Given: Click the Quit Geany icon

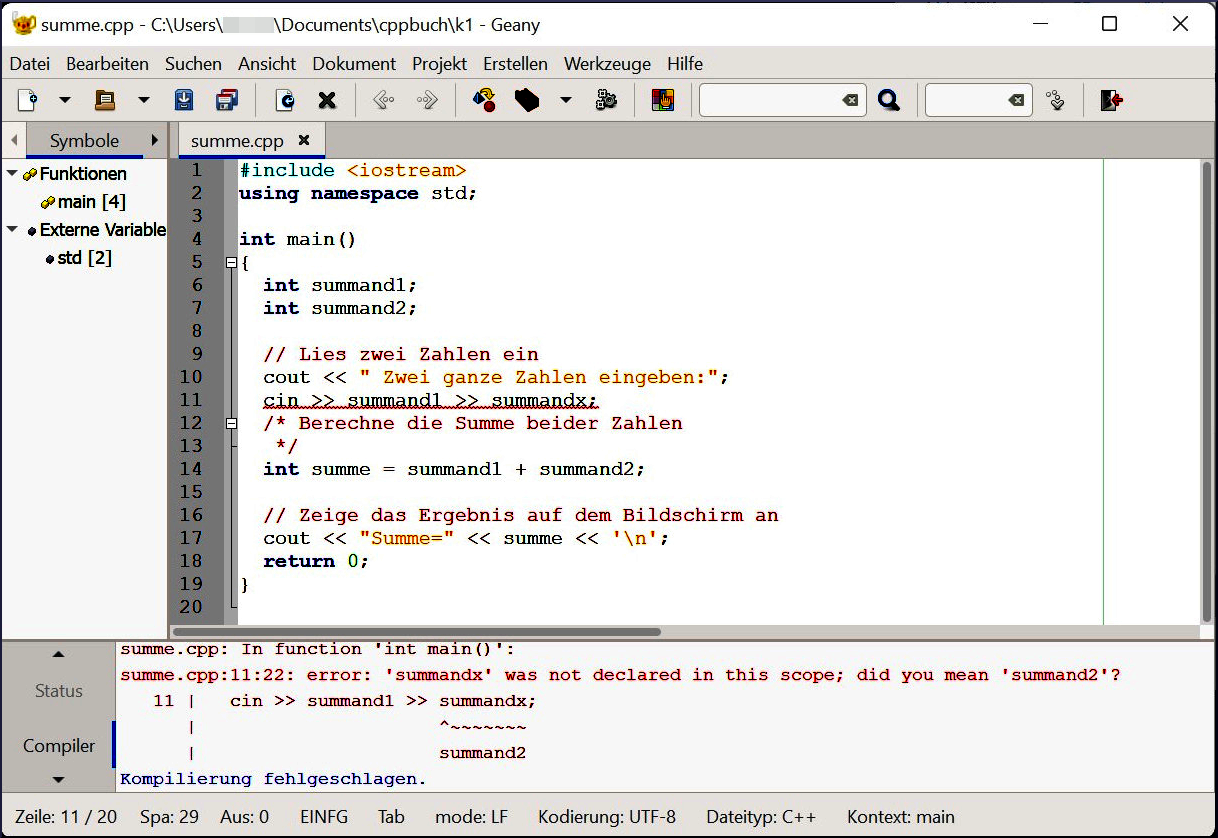Looking at the screenshot, I should [x=1111, y=100].
